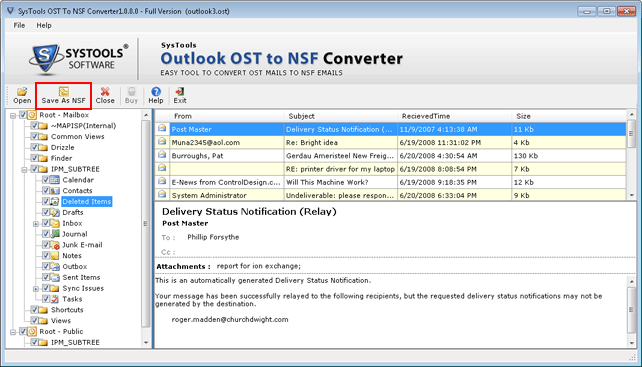Open the File menu
The height and width of the screenshot is (367, 642).
(19, 25)
